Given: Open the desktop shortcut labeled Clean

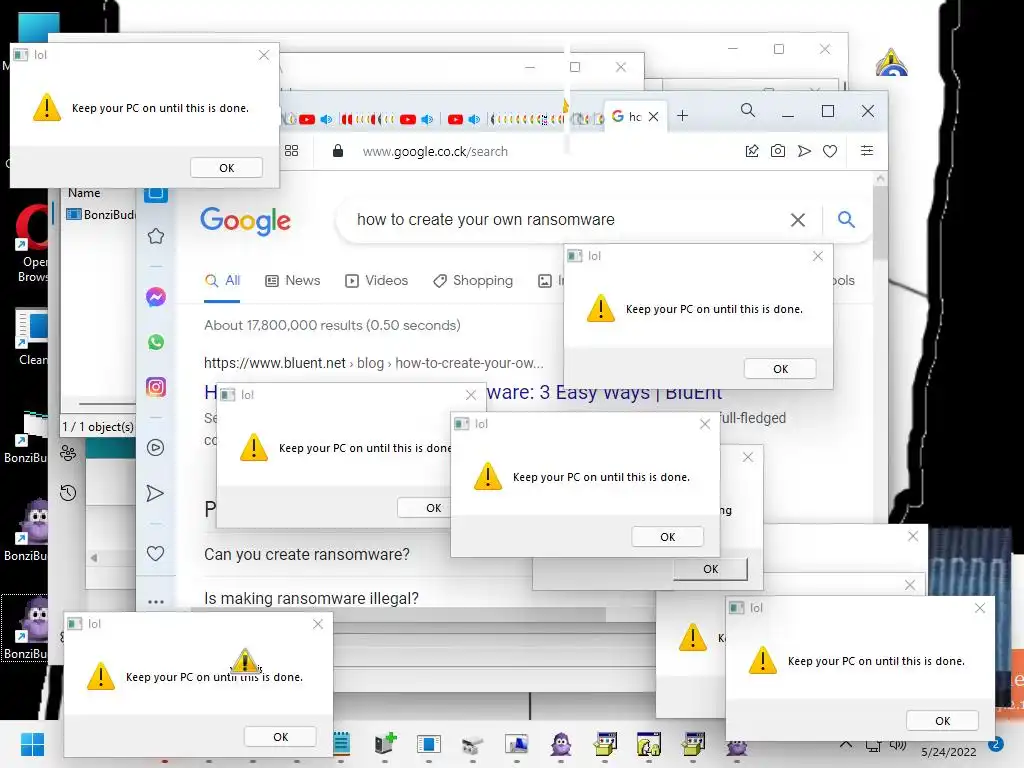Looking at the screenshot, I should (31, 337).
